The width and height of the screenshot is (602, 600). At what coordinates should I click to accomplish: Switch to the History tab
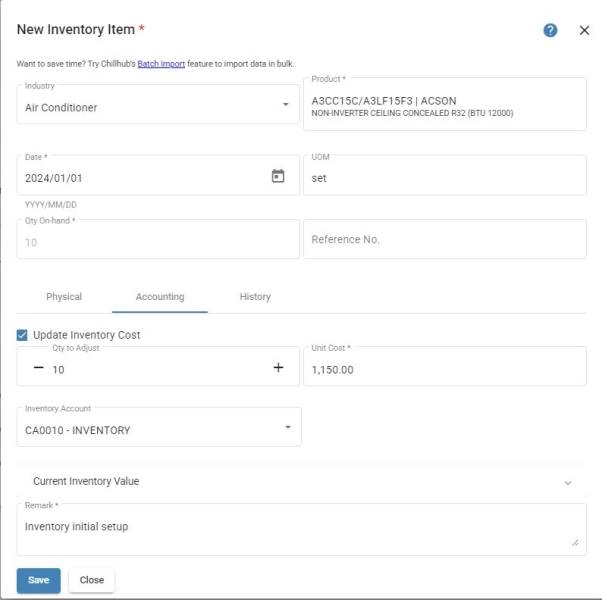coord(255,297)
